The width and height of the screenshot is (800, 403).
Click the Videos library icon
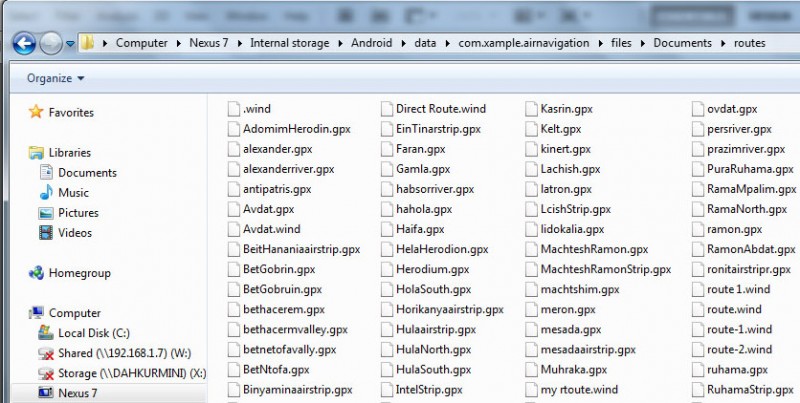(x=46, y=233)
